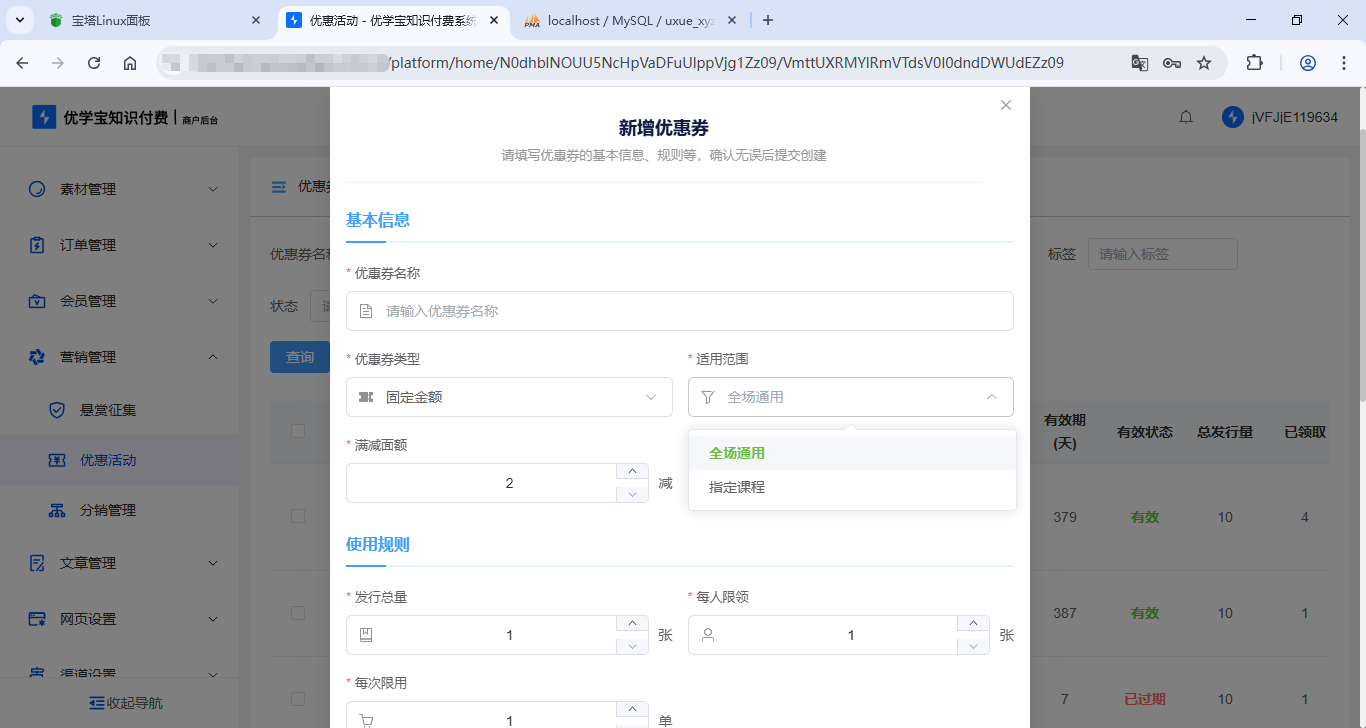This screenshot has height=728, width=1366.
Task: Click the 收起导航 collapse navigation icon
Action: click(x=96, y=702)
